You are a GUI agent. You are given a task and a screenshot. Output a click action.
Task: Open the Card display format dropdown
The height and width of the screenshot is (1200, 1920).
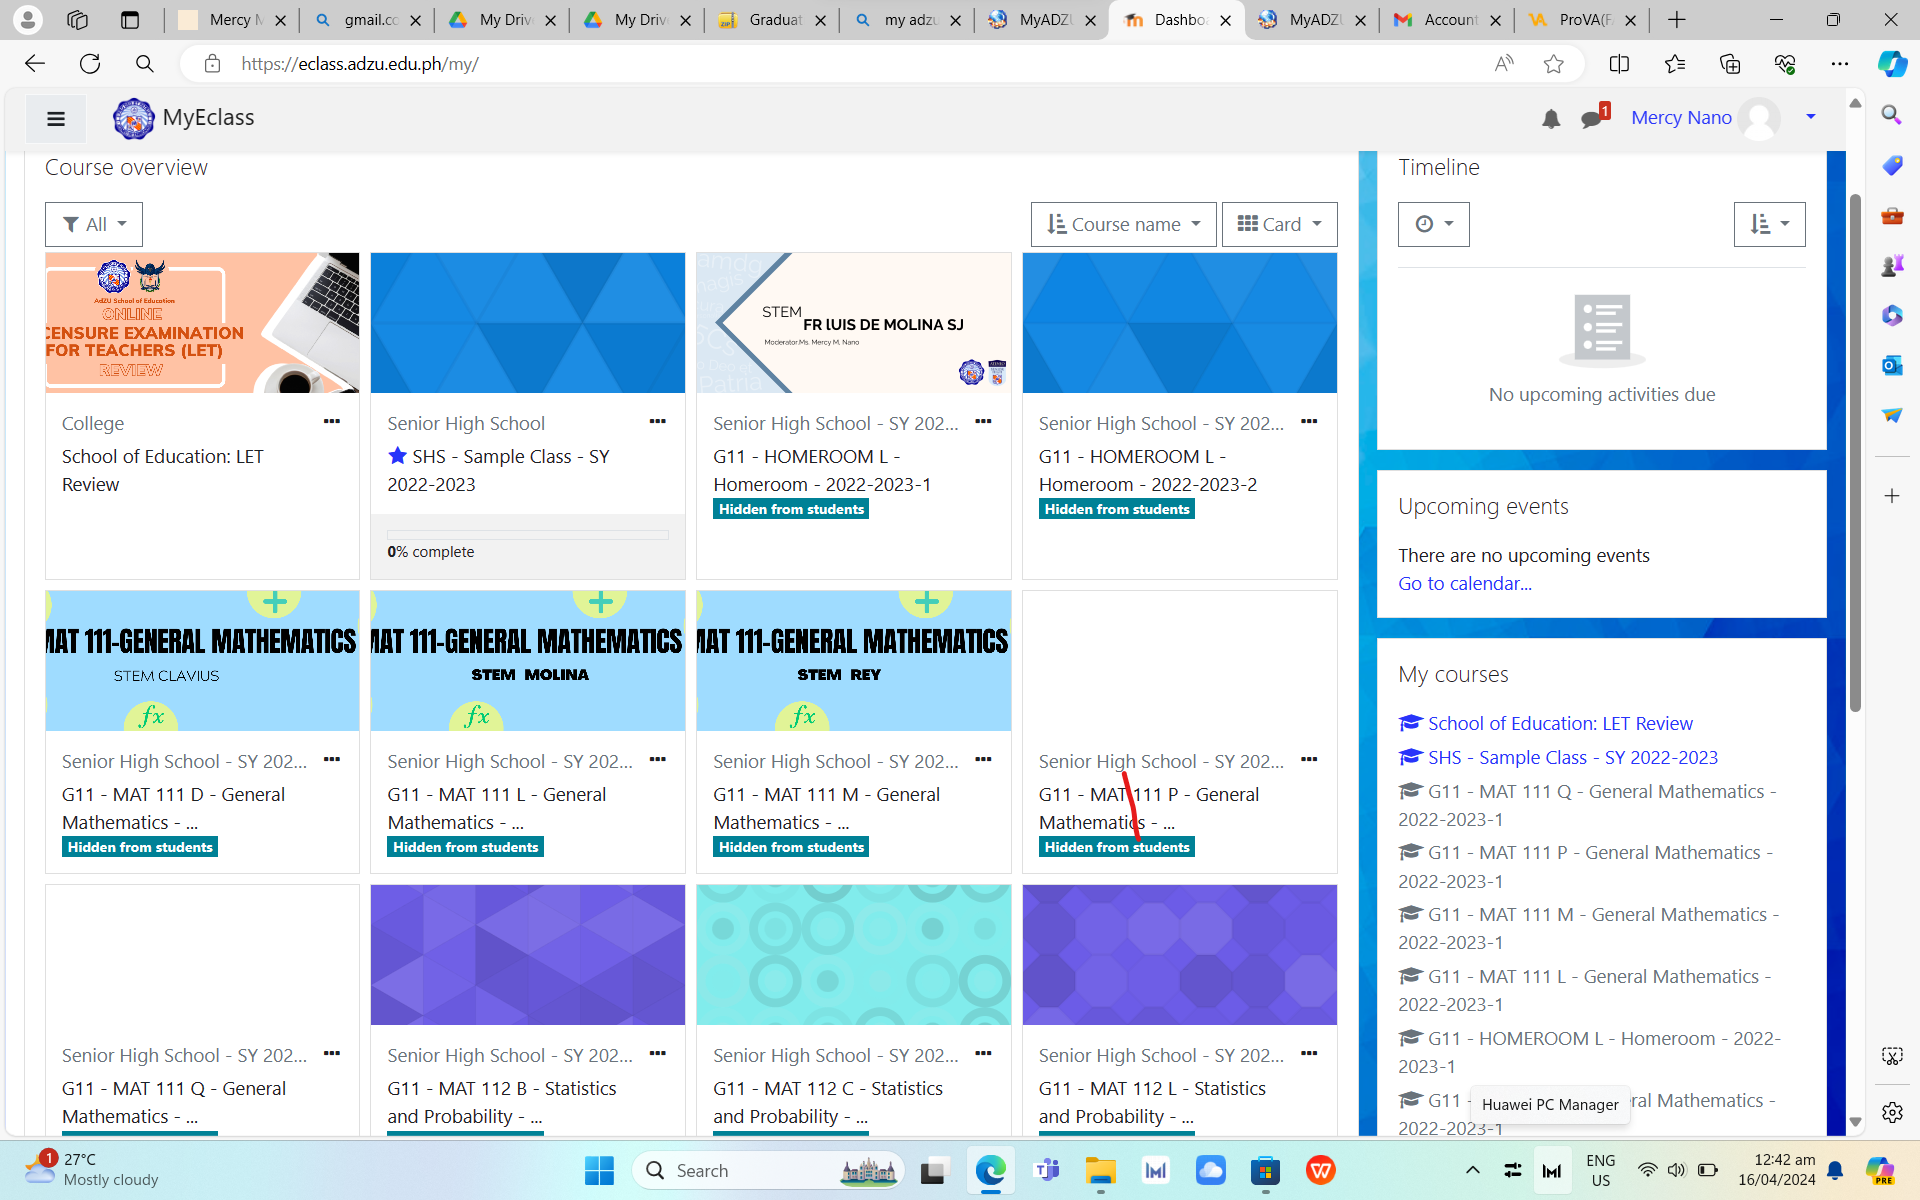coord(1279,223)
